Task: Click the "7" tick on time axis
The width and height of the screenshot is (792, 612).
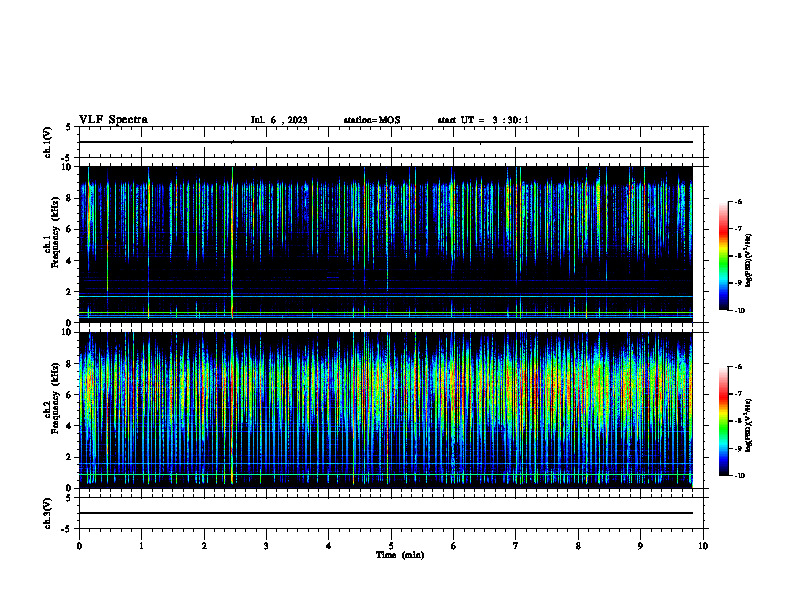Action: (515, 546)
